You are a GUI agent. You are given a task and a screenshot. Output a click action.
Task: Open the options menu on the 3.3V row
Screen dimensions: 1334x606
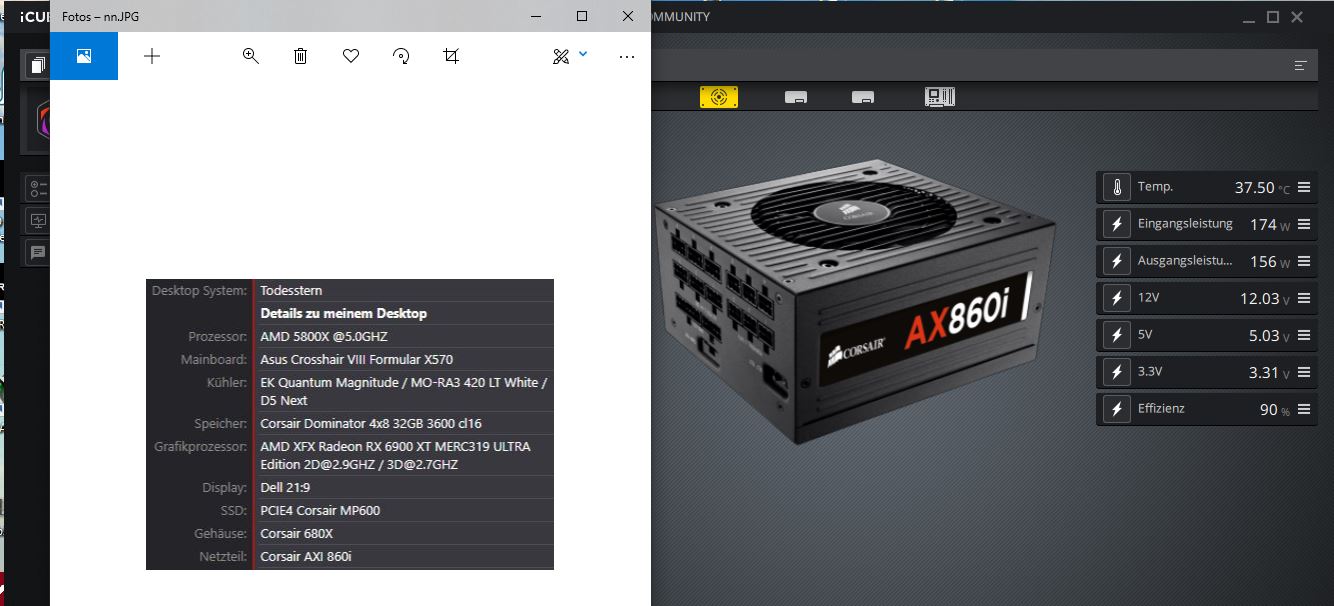1303,372
